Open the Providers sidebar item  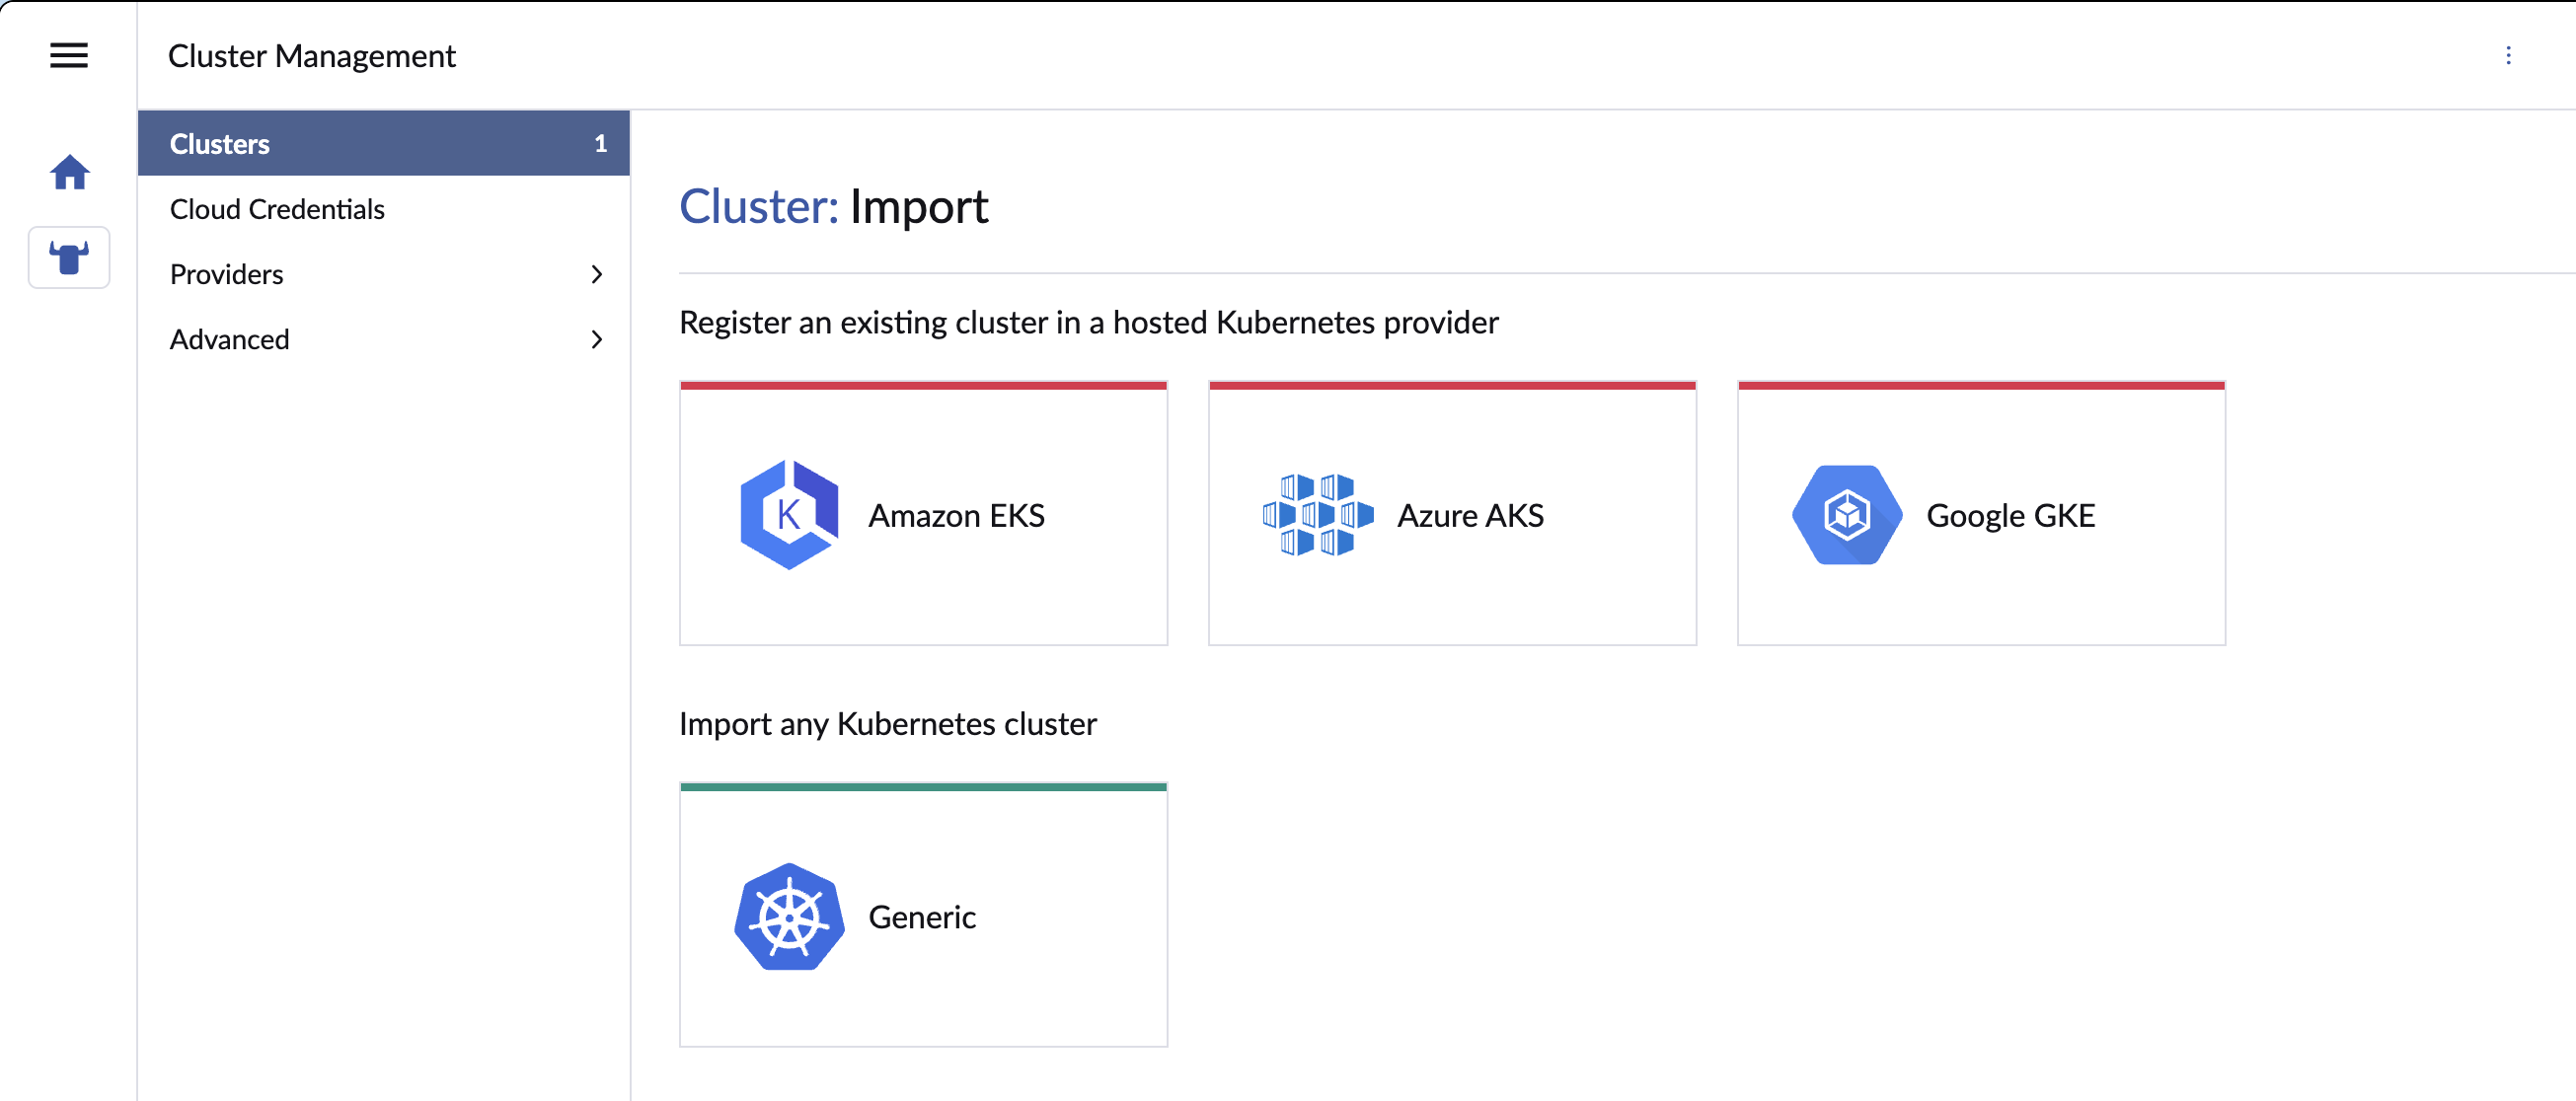click(384, 274)
